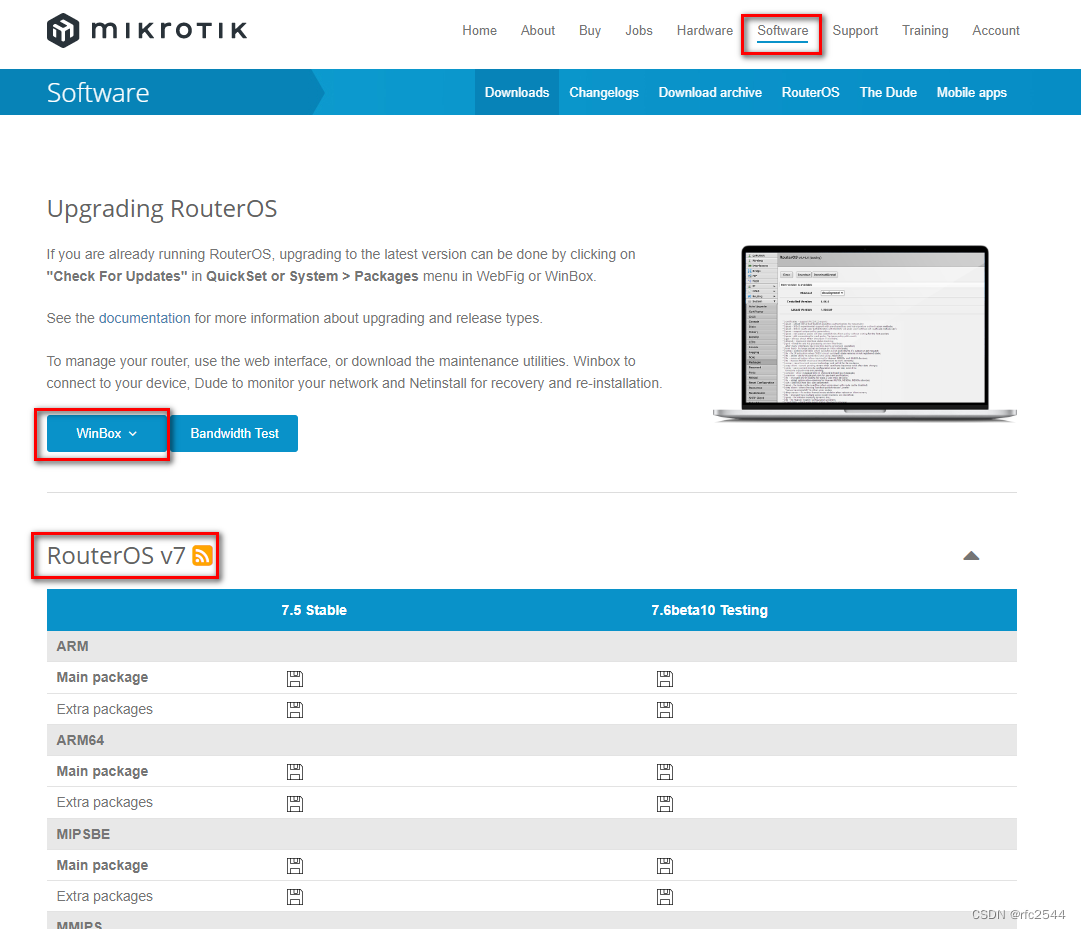Viewport: 1081px width, 929px height.
Task: Click the RouterOS v7 heading
Action: click(116, 555)
